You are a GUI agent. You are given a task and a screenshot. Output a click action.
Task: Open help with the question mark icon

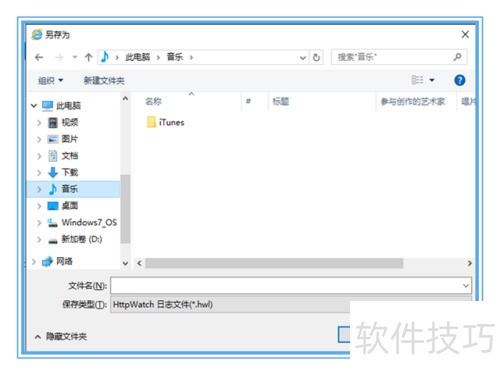(460, 80)
